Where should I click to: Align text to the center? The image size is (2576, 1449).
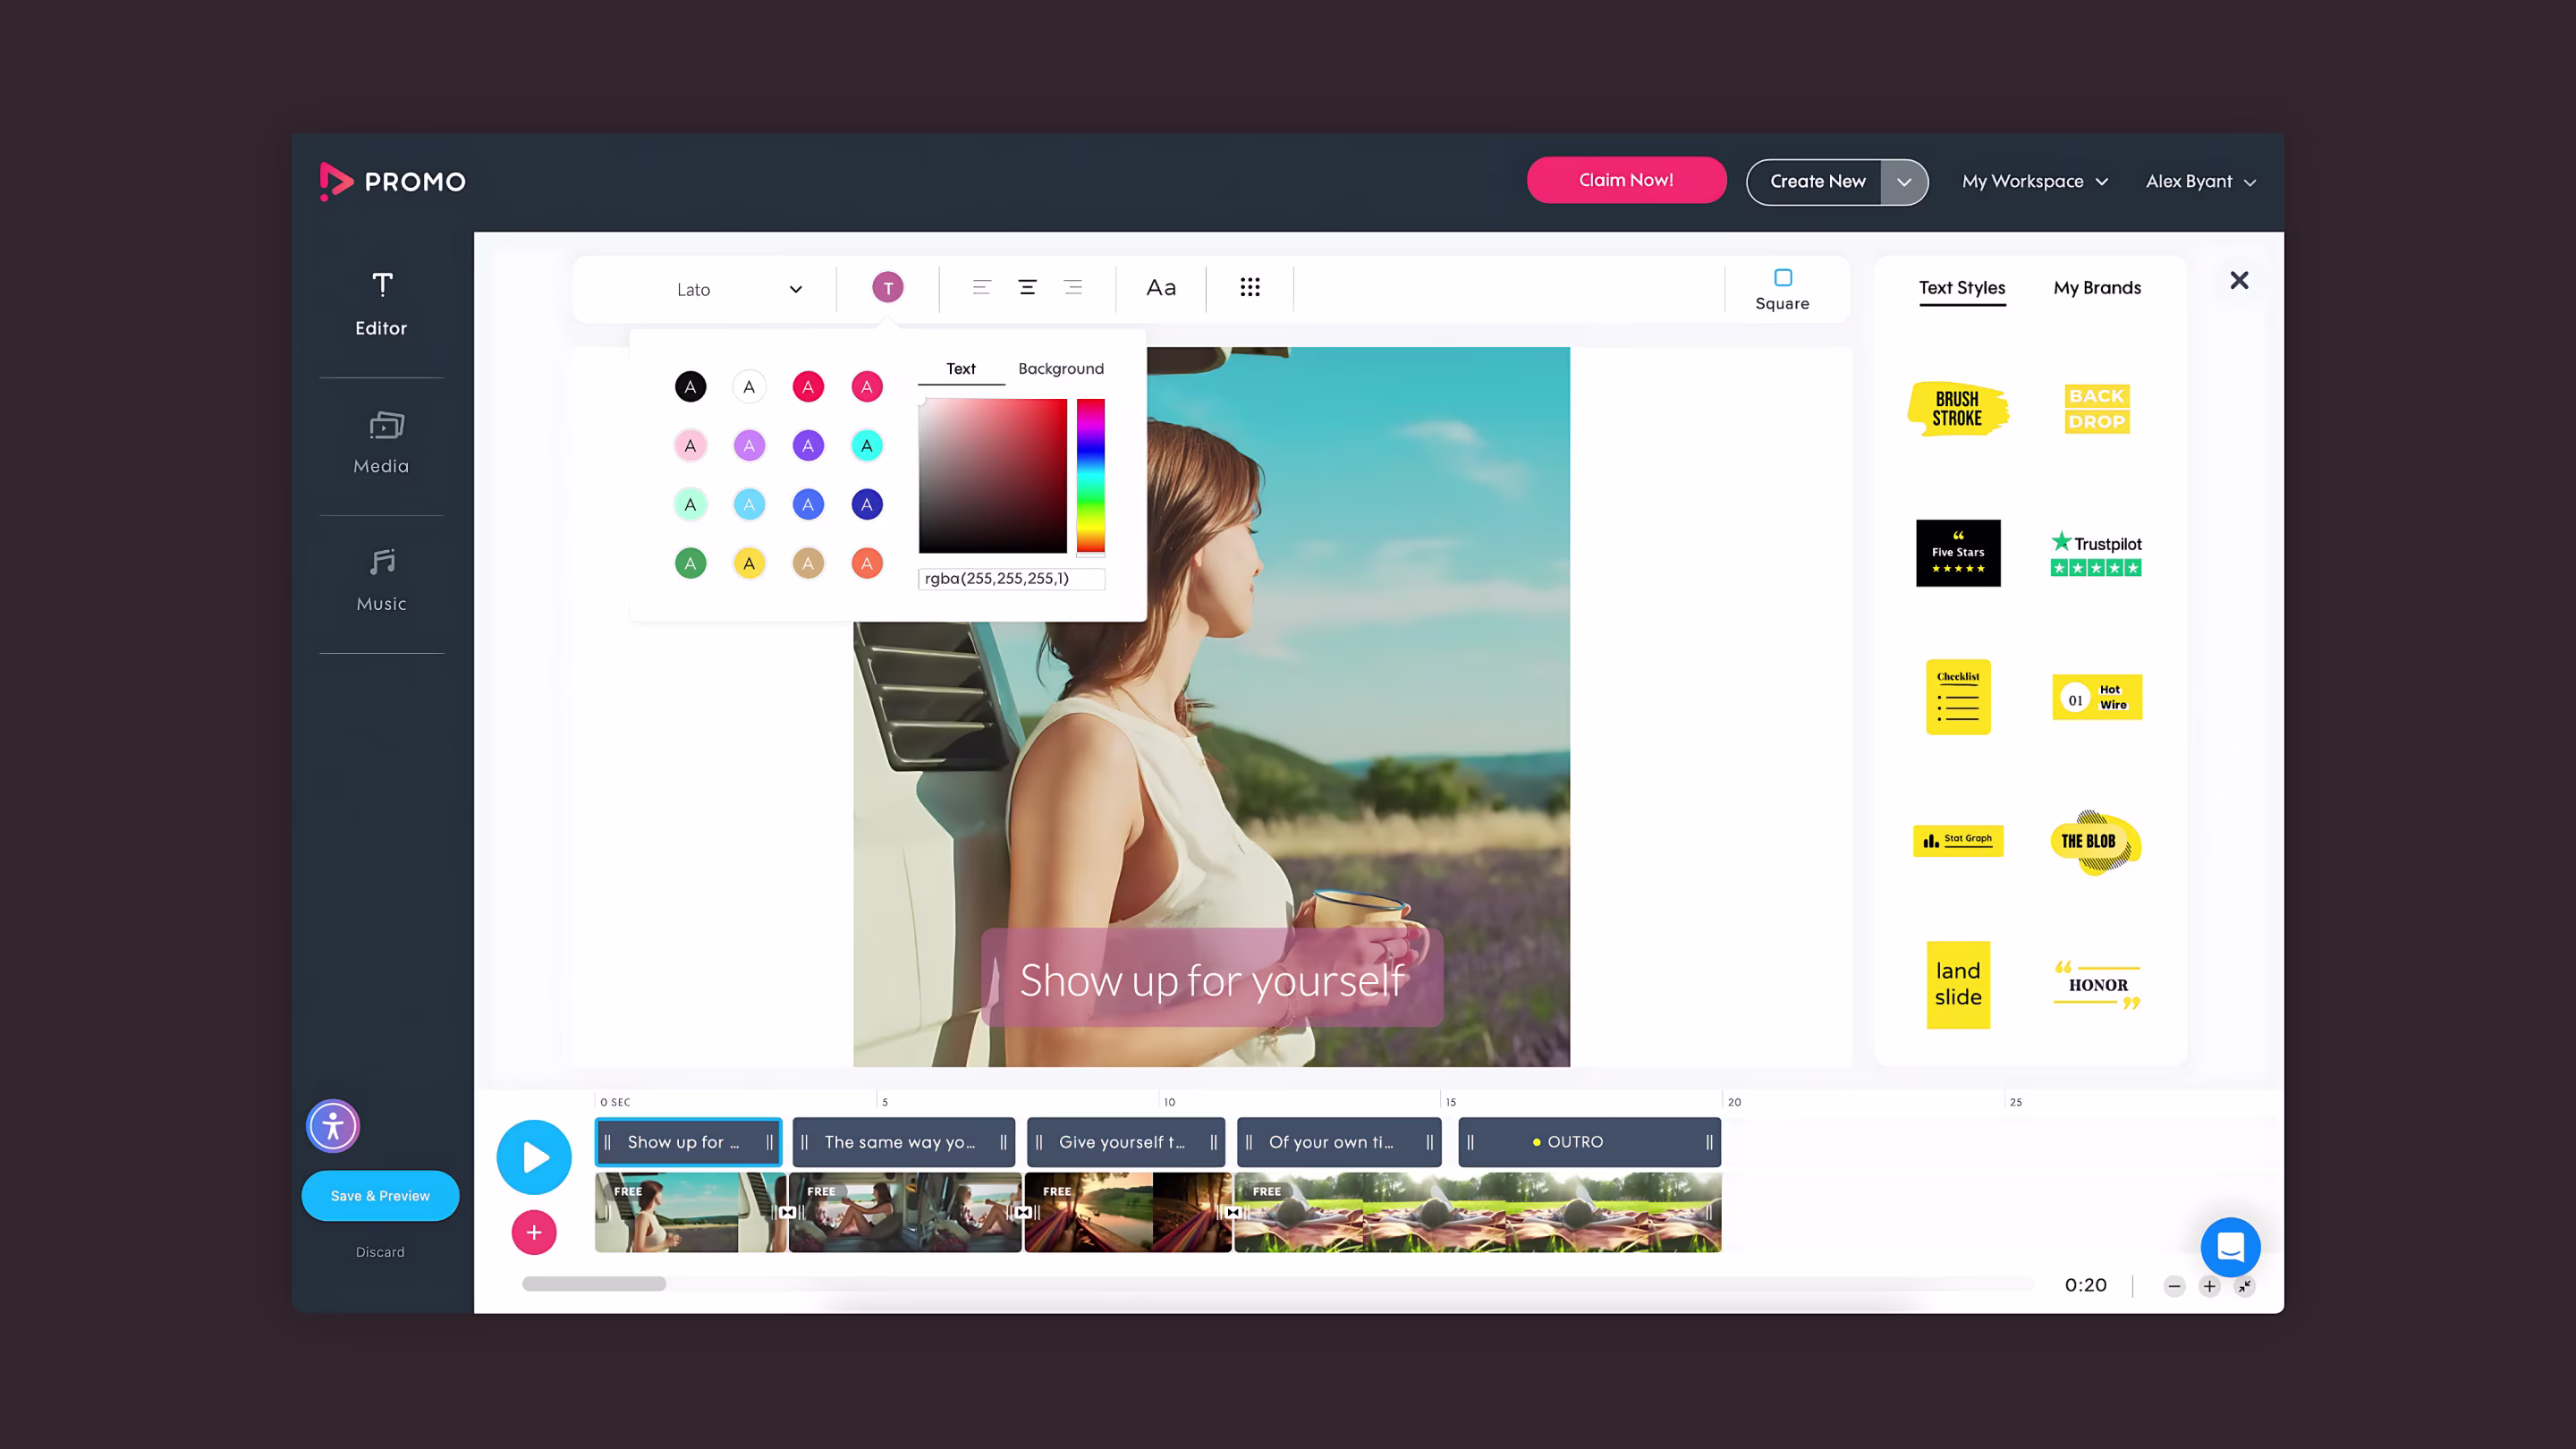[1027, 288]
